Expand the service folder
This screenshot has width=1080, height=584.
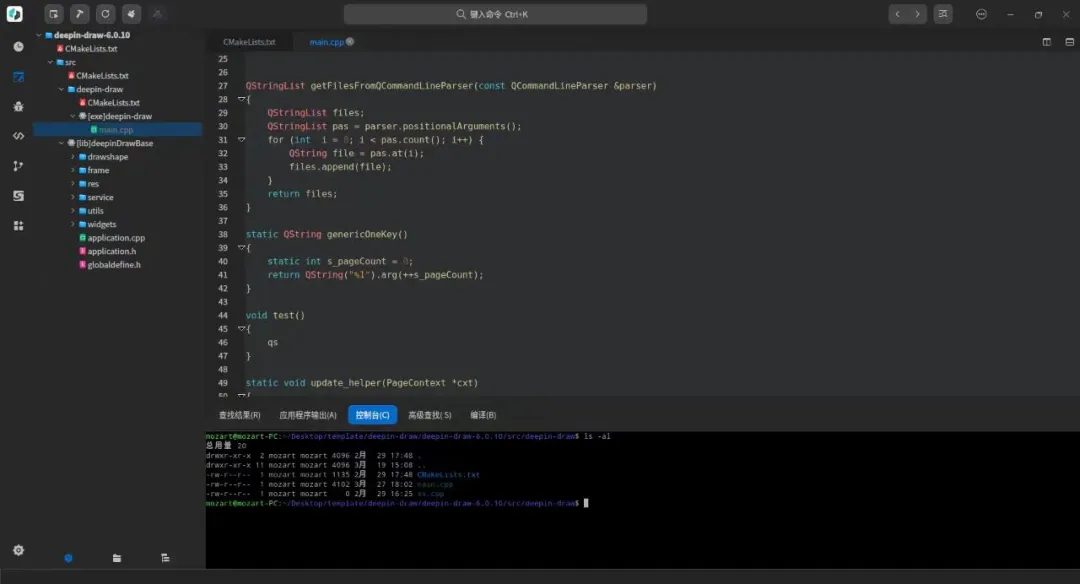pyautogui.click(x=73, y=197)
